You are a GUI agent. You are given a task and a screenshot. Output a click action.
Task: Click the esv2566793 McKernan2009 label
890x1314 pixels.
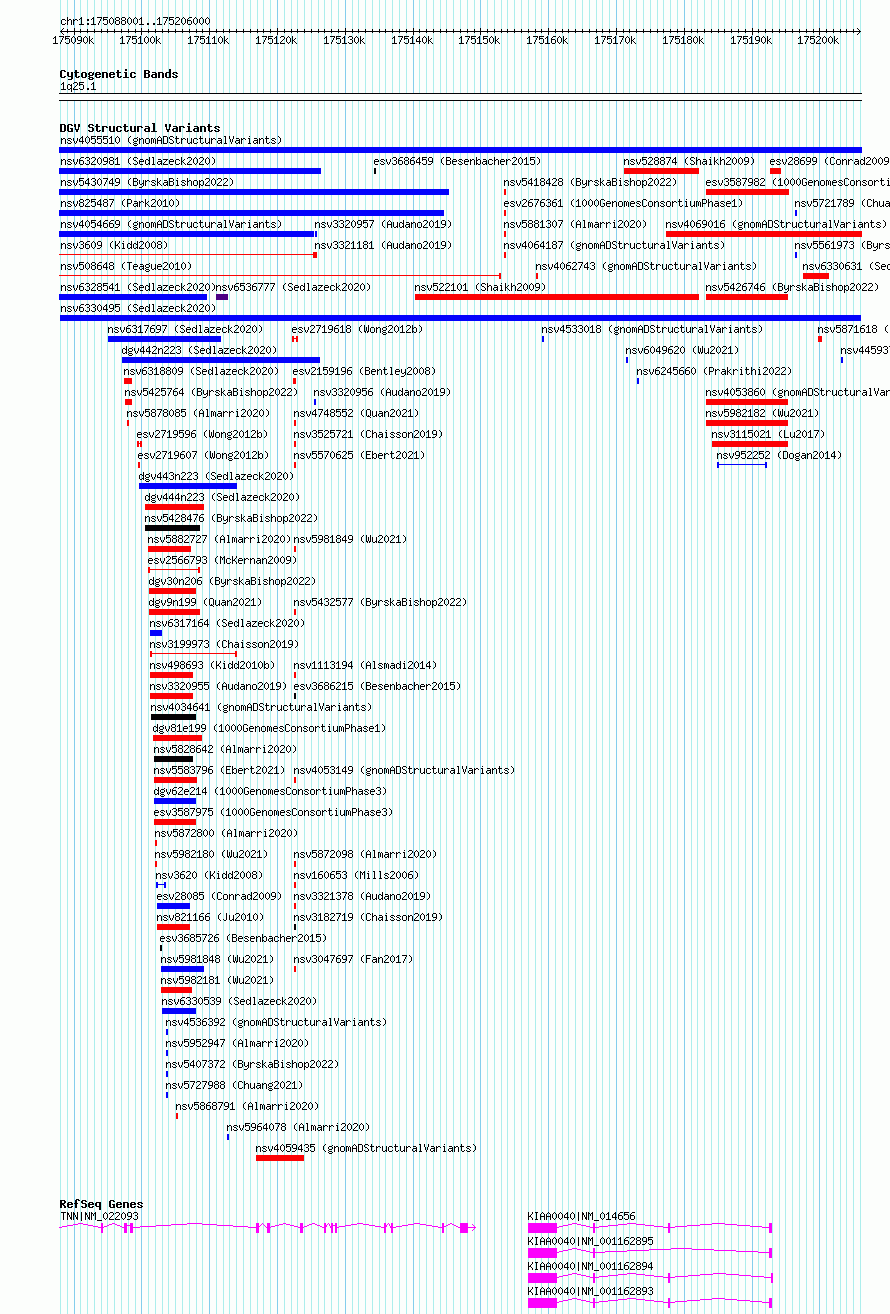222,560
